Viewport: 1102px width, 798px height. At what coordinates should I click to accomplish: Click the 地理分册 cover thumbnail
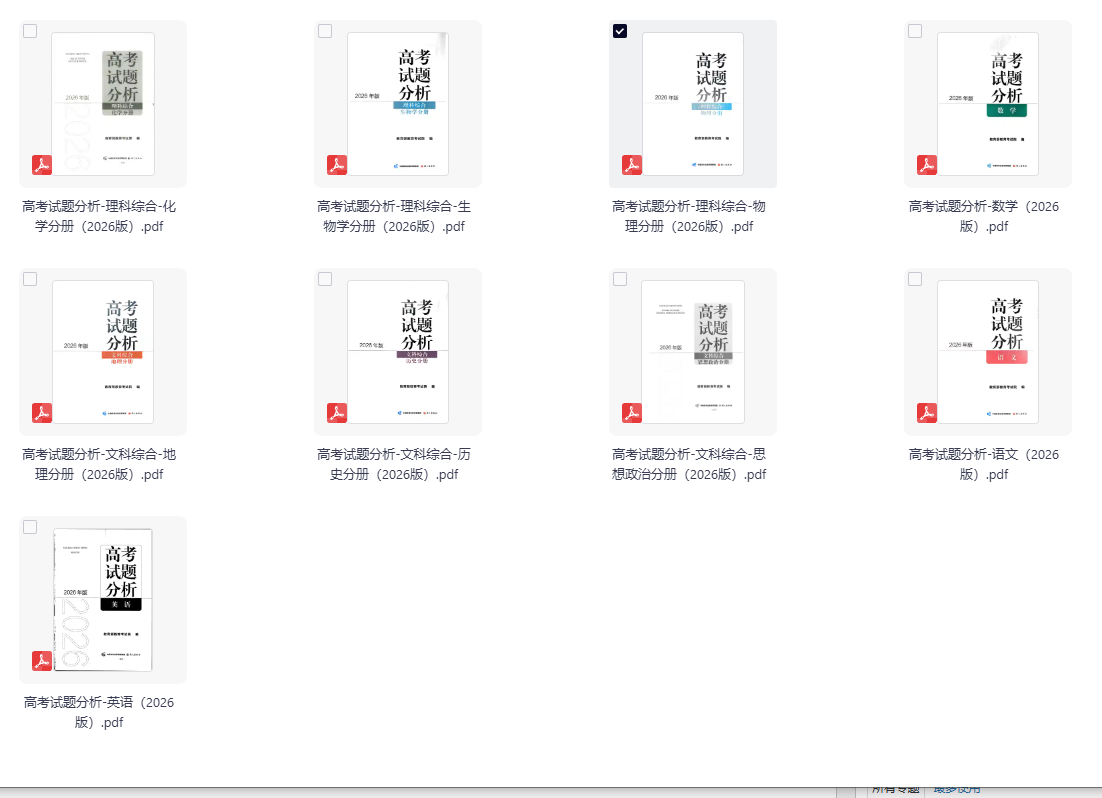(x=103, y=351)
